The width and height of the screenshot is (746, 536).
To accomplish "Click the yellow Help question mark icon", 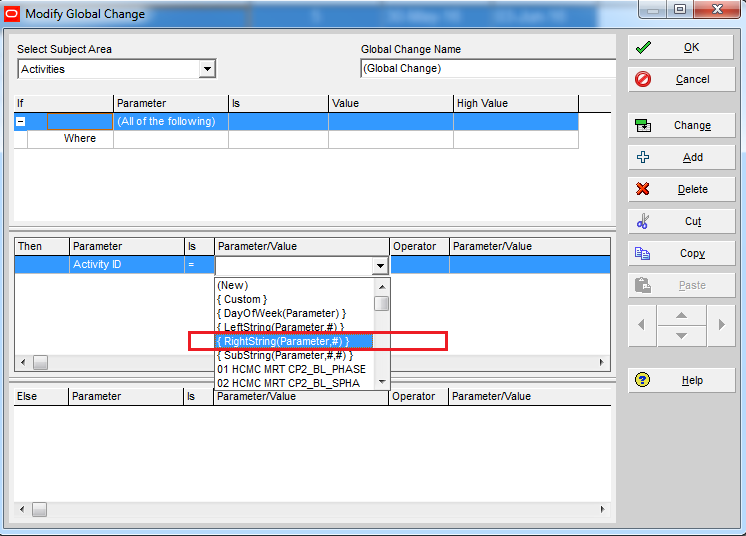I will coord(643,381).
